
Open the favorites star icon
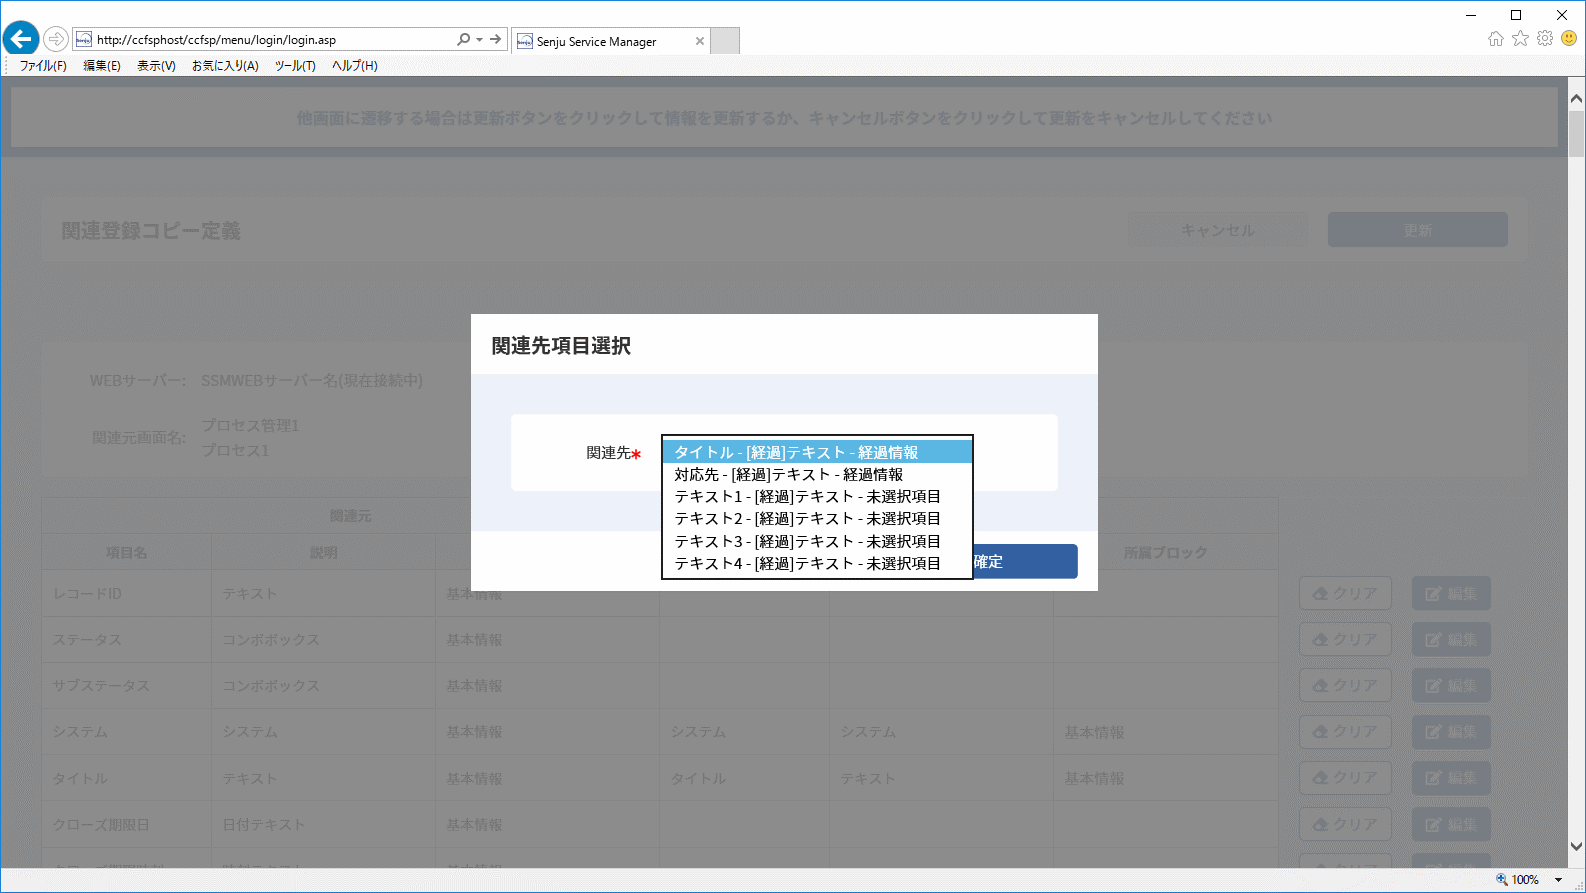pos(1520,39)
